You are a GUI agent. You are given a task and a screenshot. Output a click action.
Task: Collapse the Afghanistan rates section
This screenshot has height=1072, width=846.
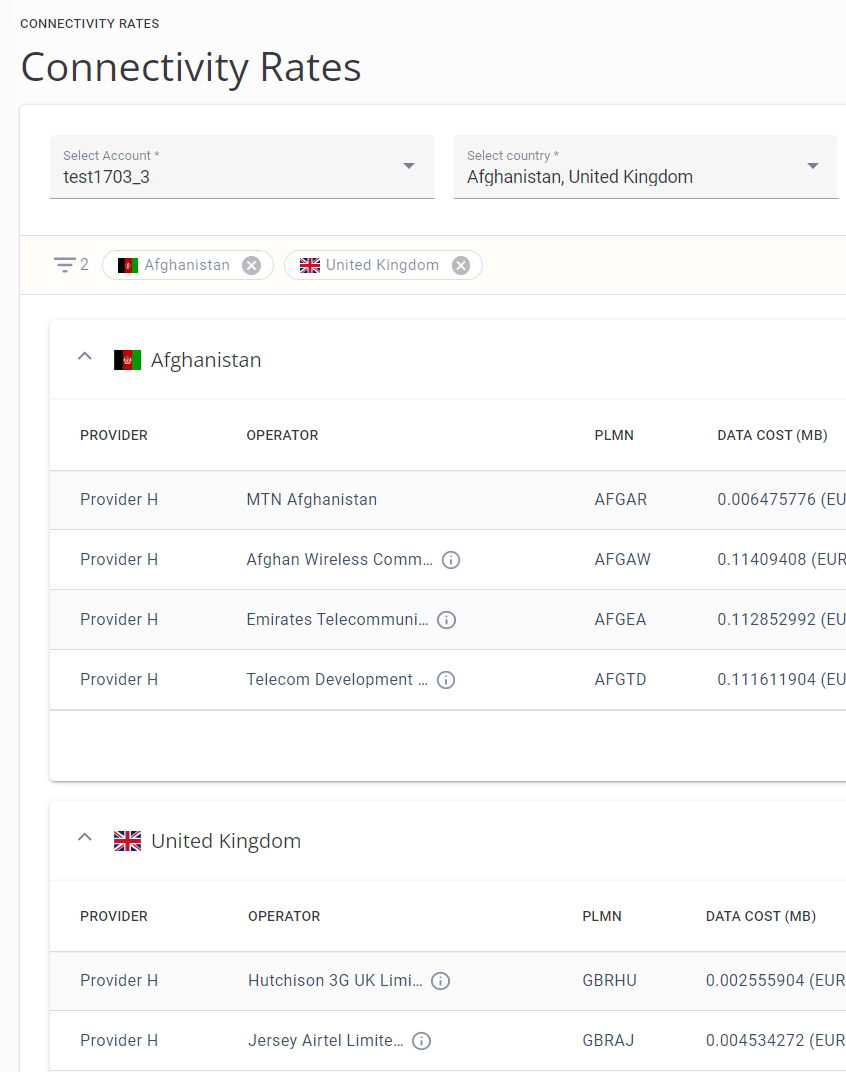point(85,357)
